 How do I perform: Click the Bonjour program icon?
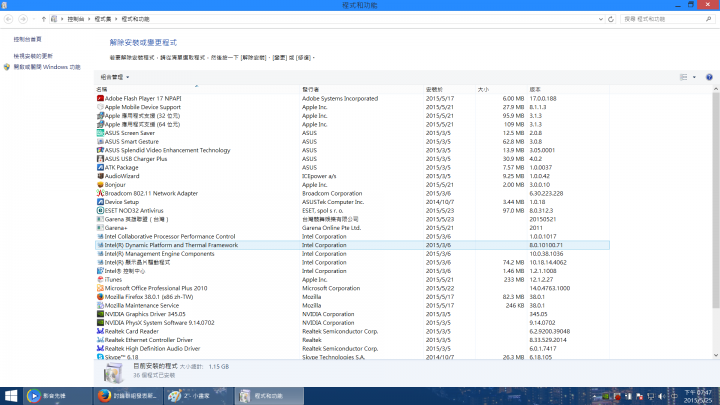100,185
